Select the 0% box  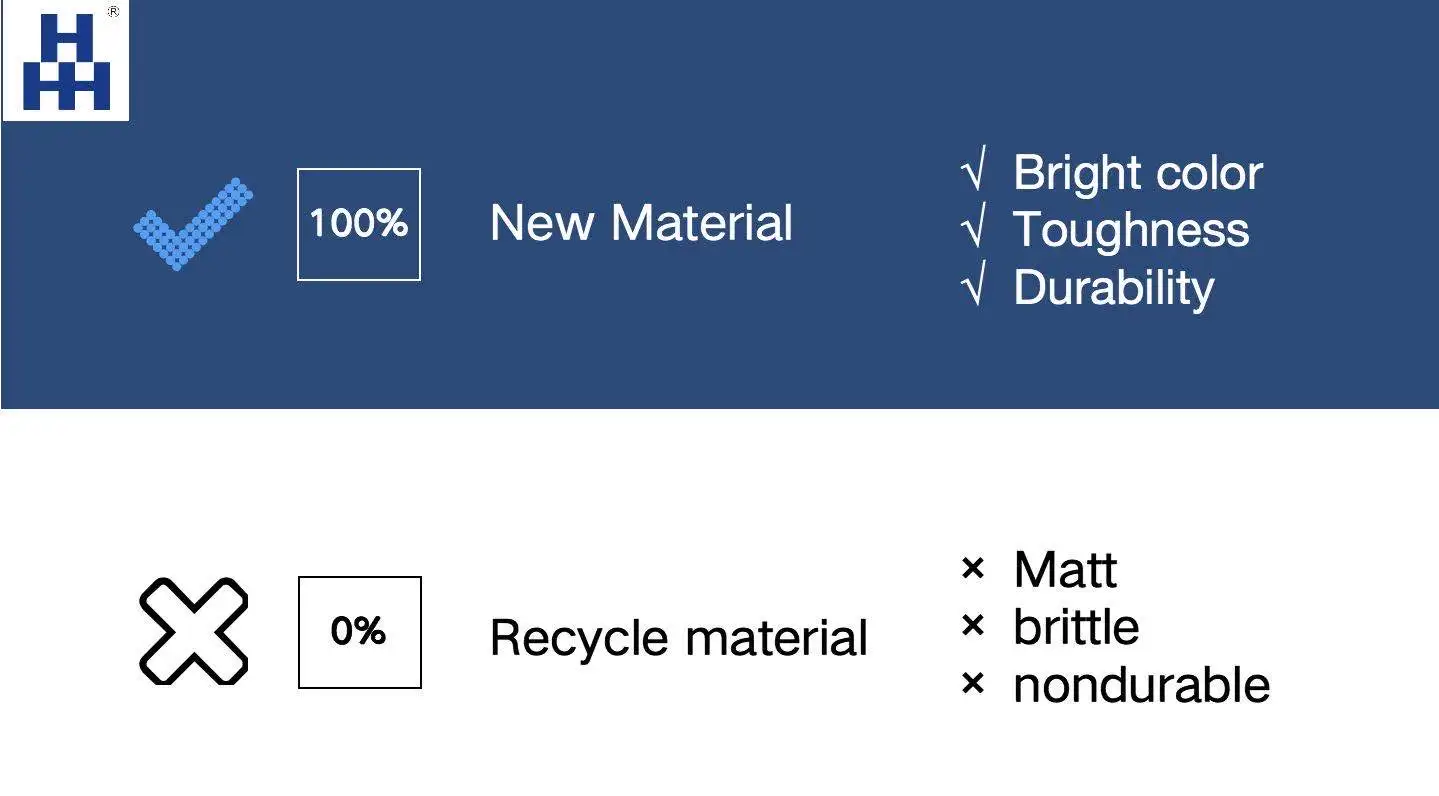[359, 632]
